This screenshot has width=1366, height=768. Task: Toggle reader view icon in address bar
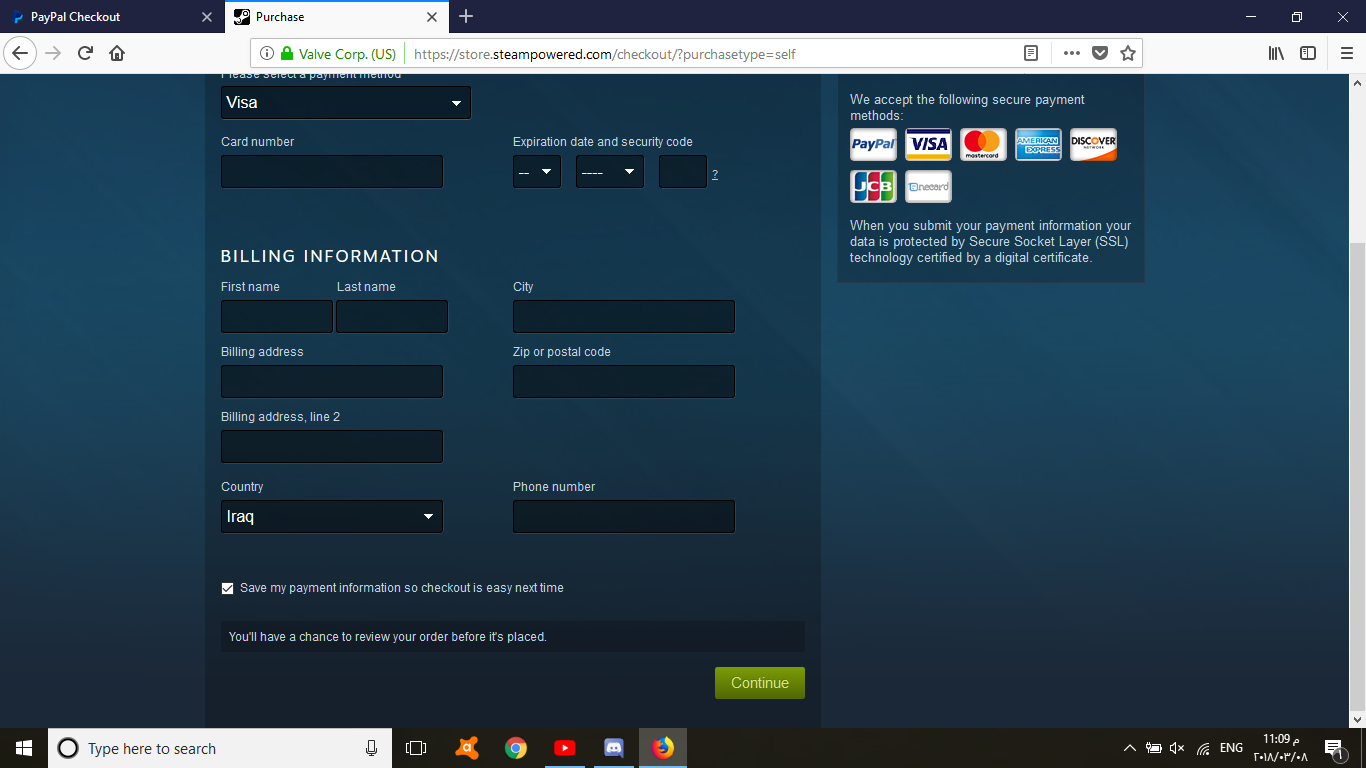(1031, 53)
